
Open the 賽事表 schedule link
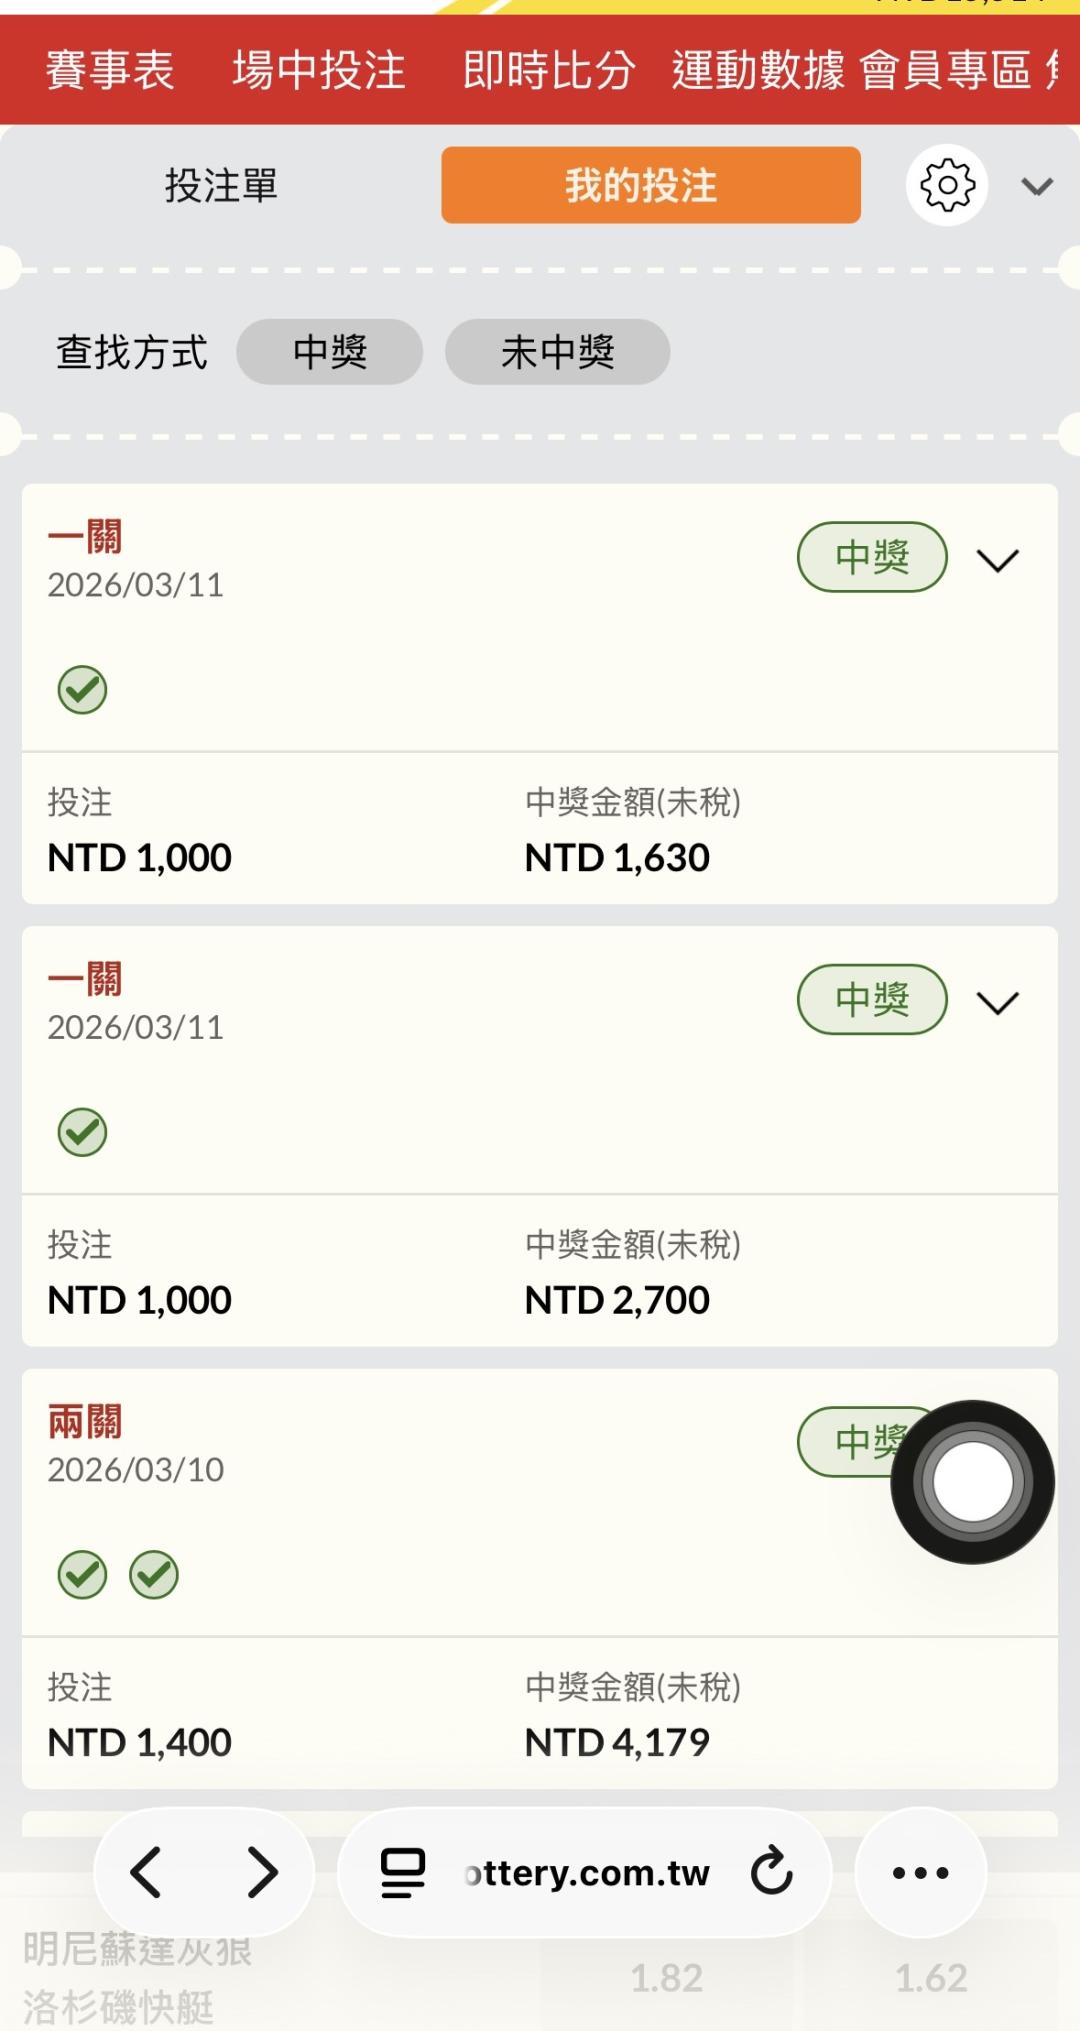coord(110,70)
